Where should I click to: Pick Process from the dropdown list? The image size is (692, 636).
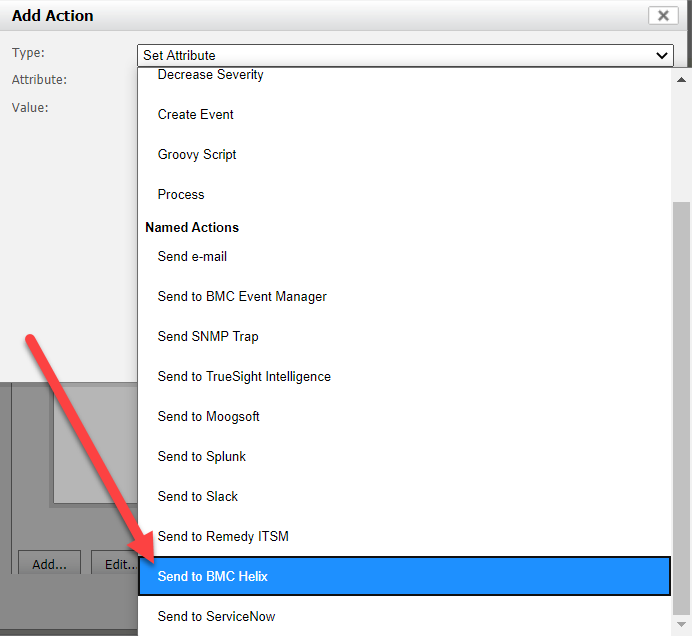(x=404, y=195)
